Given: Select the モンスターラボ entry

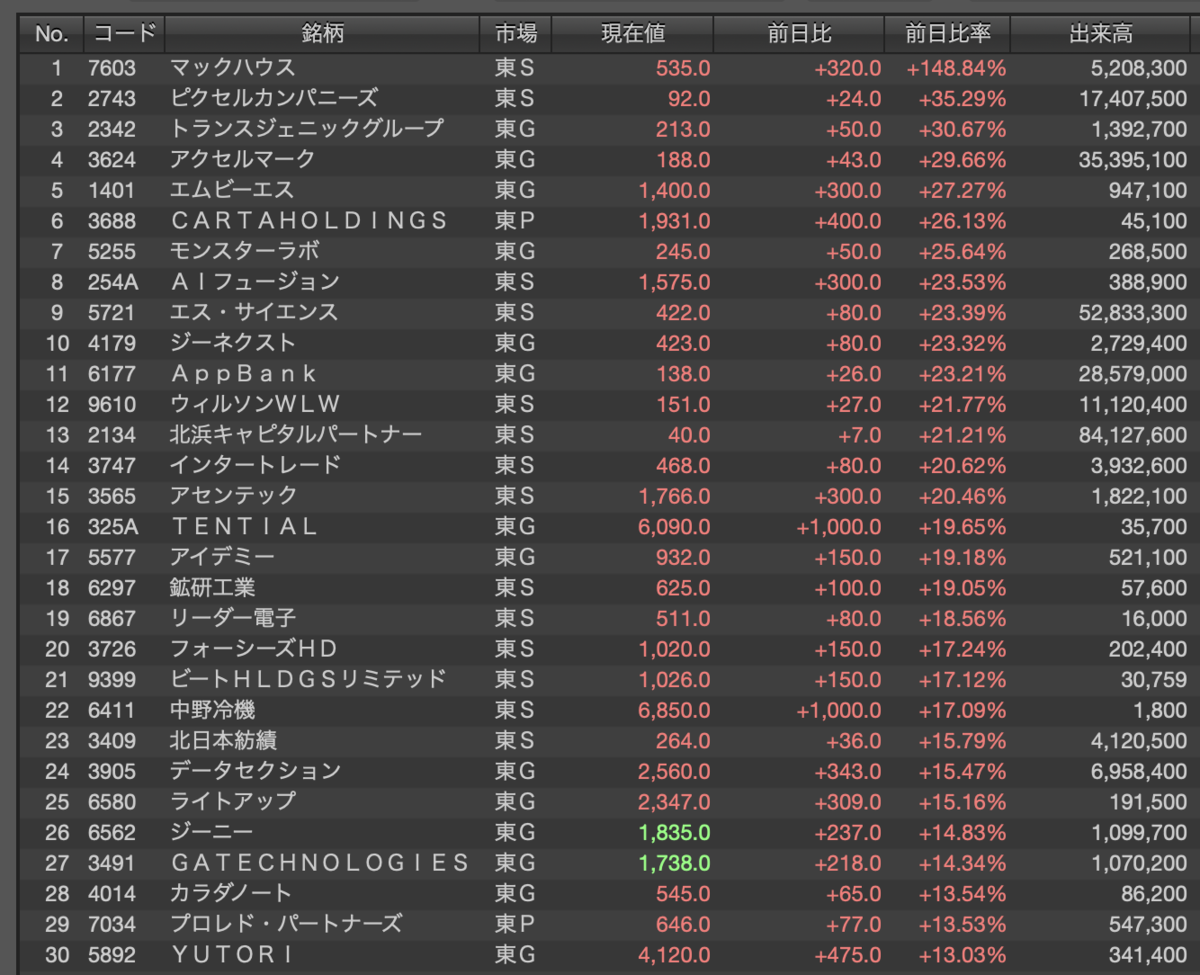Looking at the screenshot, I should click(x=245, y=251).
